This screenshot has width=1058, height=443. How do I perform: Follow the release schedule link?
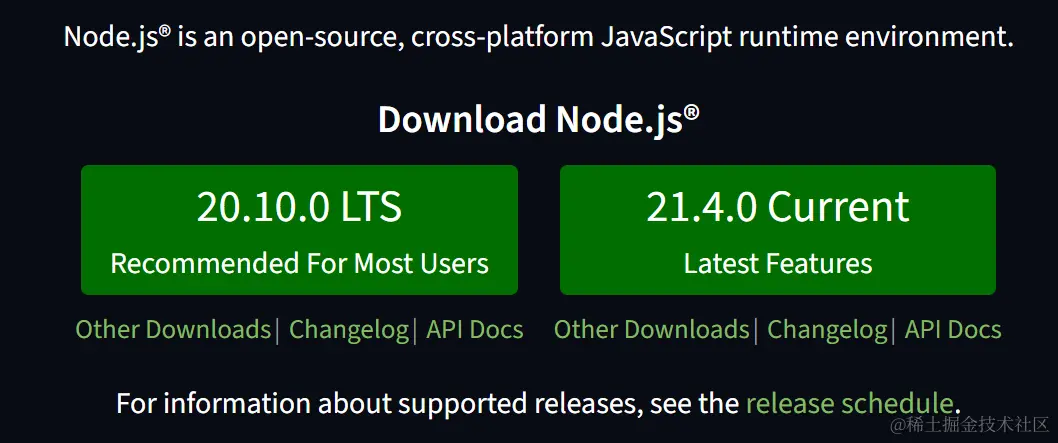[x=850, y=403]
